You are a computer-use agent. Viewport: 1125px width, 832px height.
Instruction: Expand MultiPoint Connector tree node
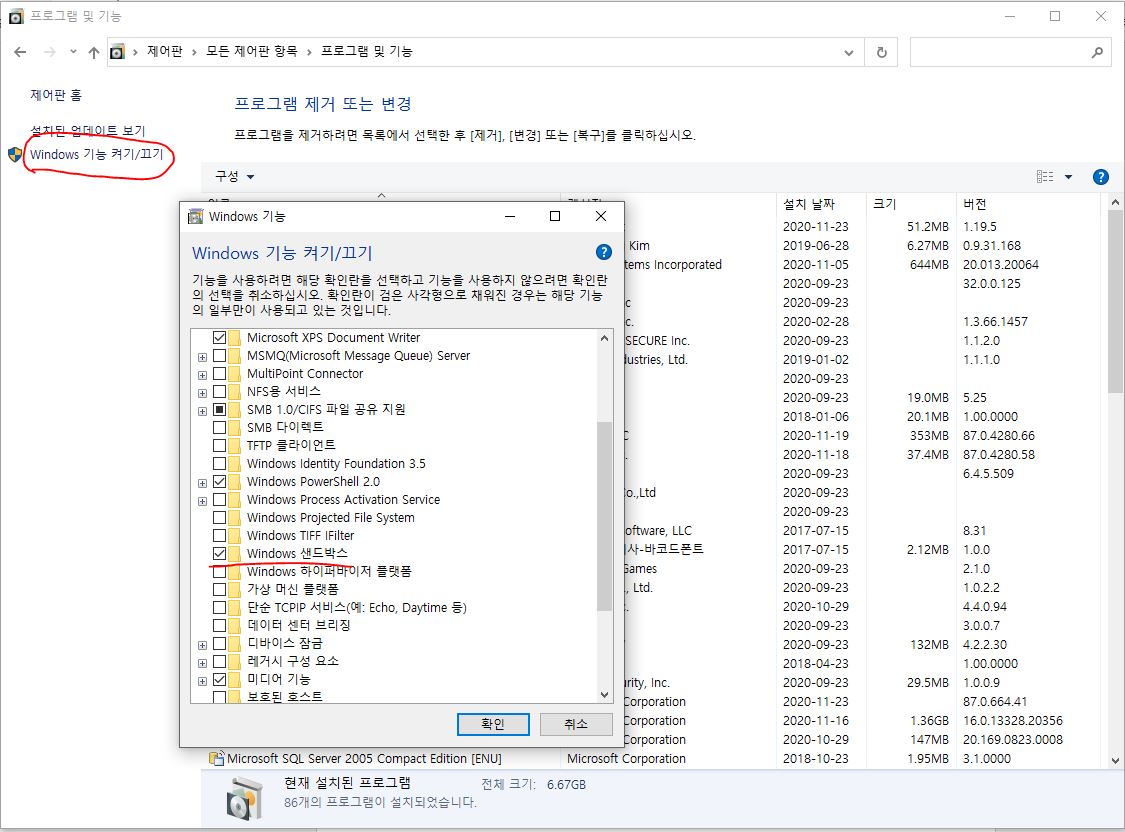202,374
